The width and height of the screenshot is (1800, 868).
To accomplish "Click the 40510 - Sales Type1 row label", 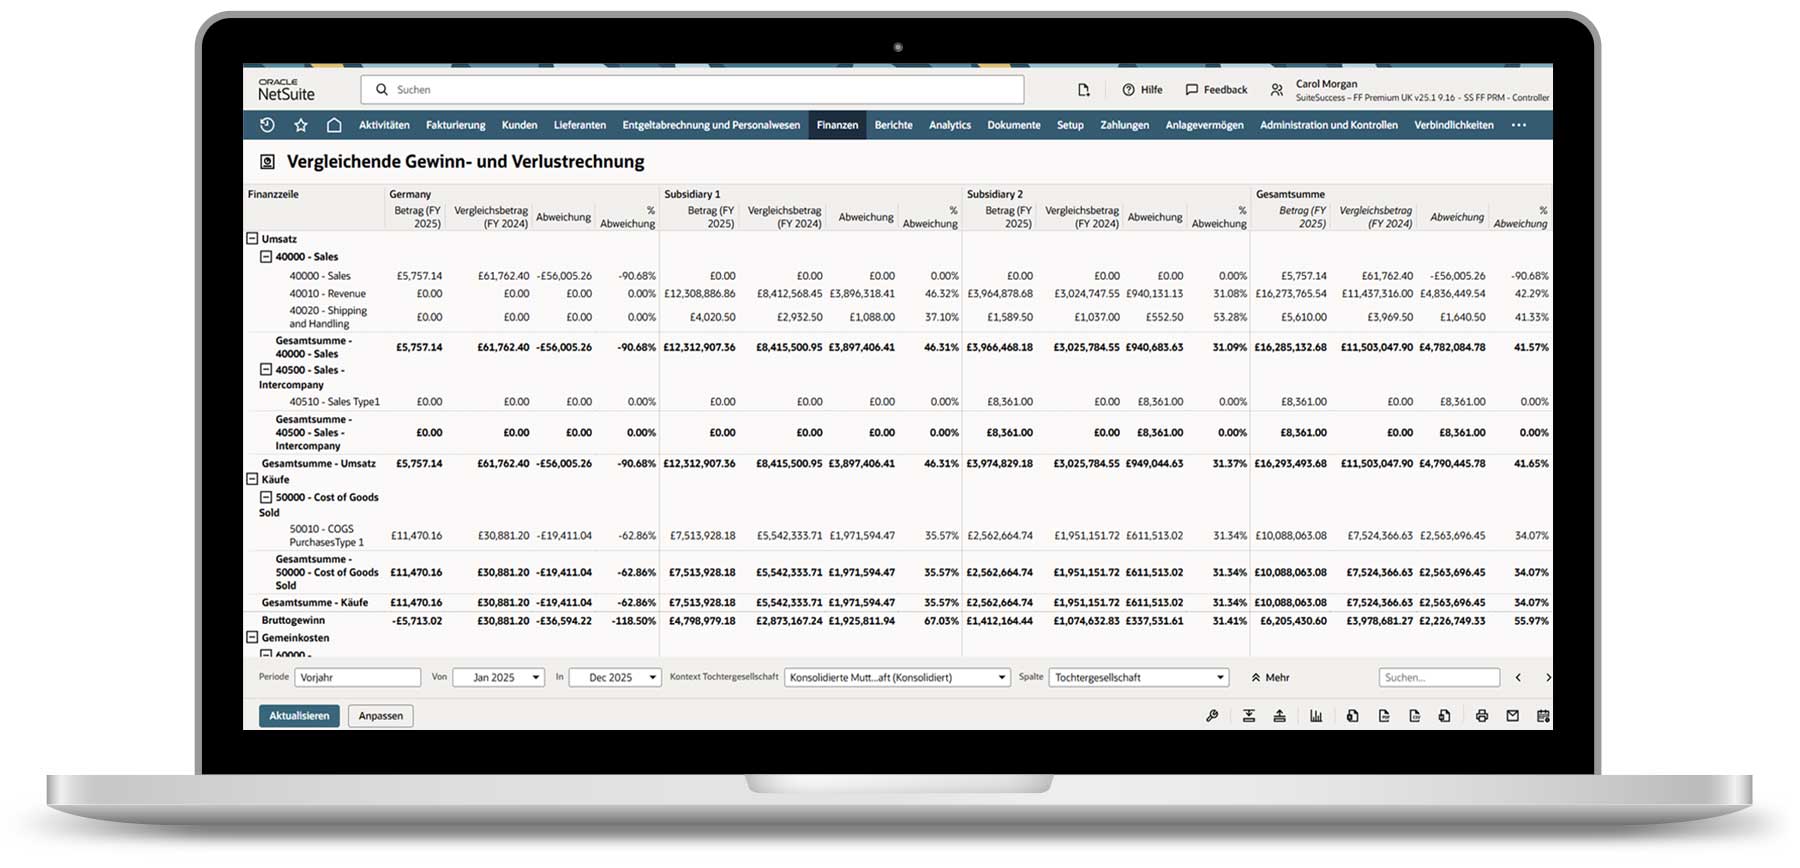I will 334,402.
